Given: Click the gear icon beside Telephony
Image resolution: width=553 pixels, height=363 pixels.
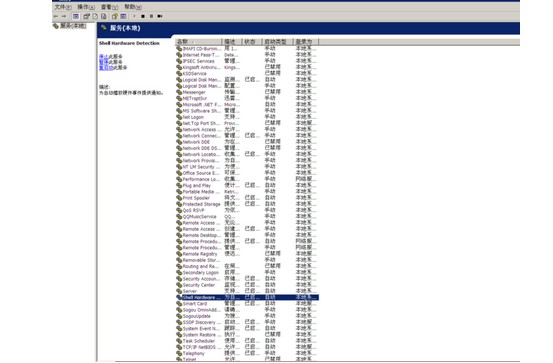Looking at the screenshot, I should (x=179, y=353).
